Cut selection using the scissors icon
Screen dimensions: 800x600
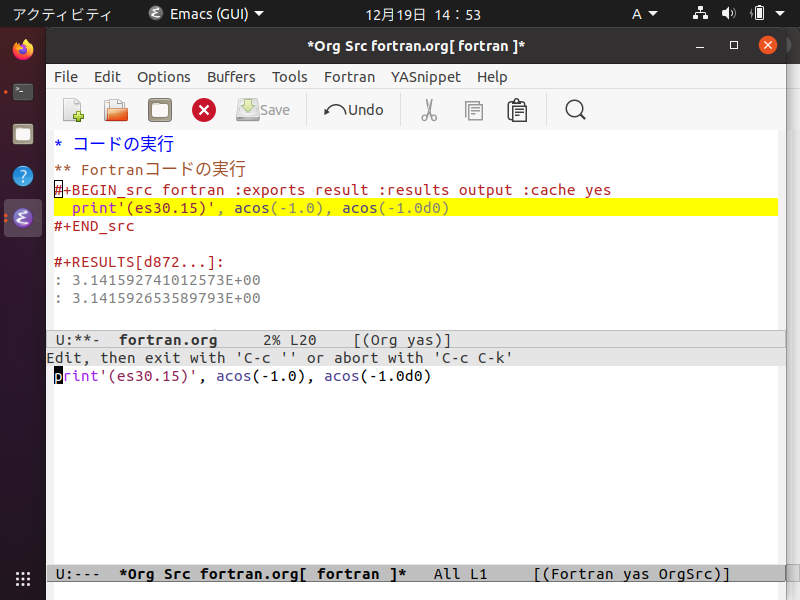[x=428, y=110]
